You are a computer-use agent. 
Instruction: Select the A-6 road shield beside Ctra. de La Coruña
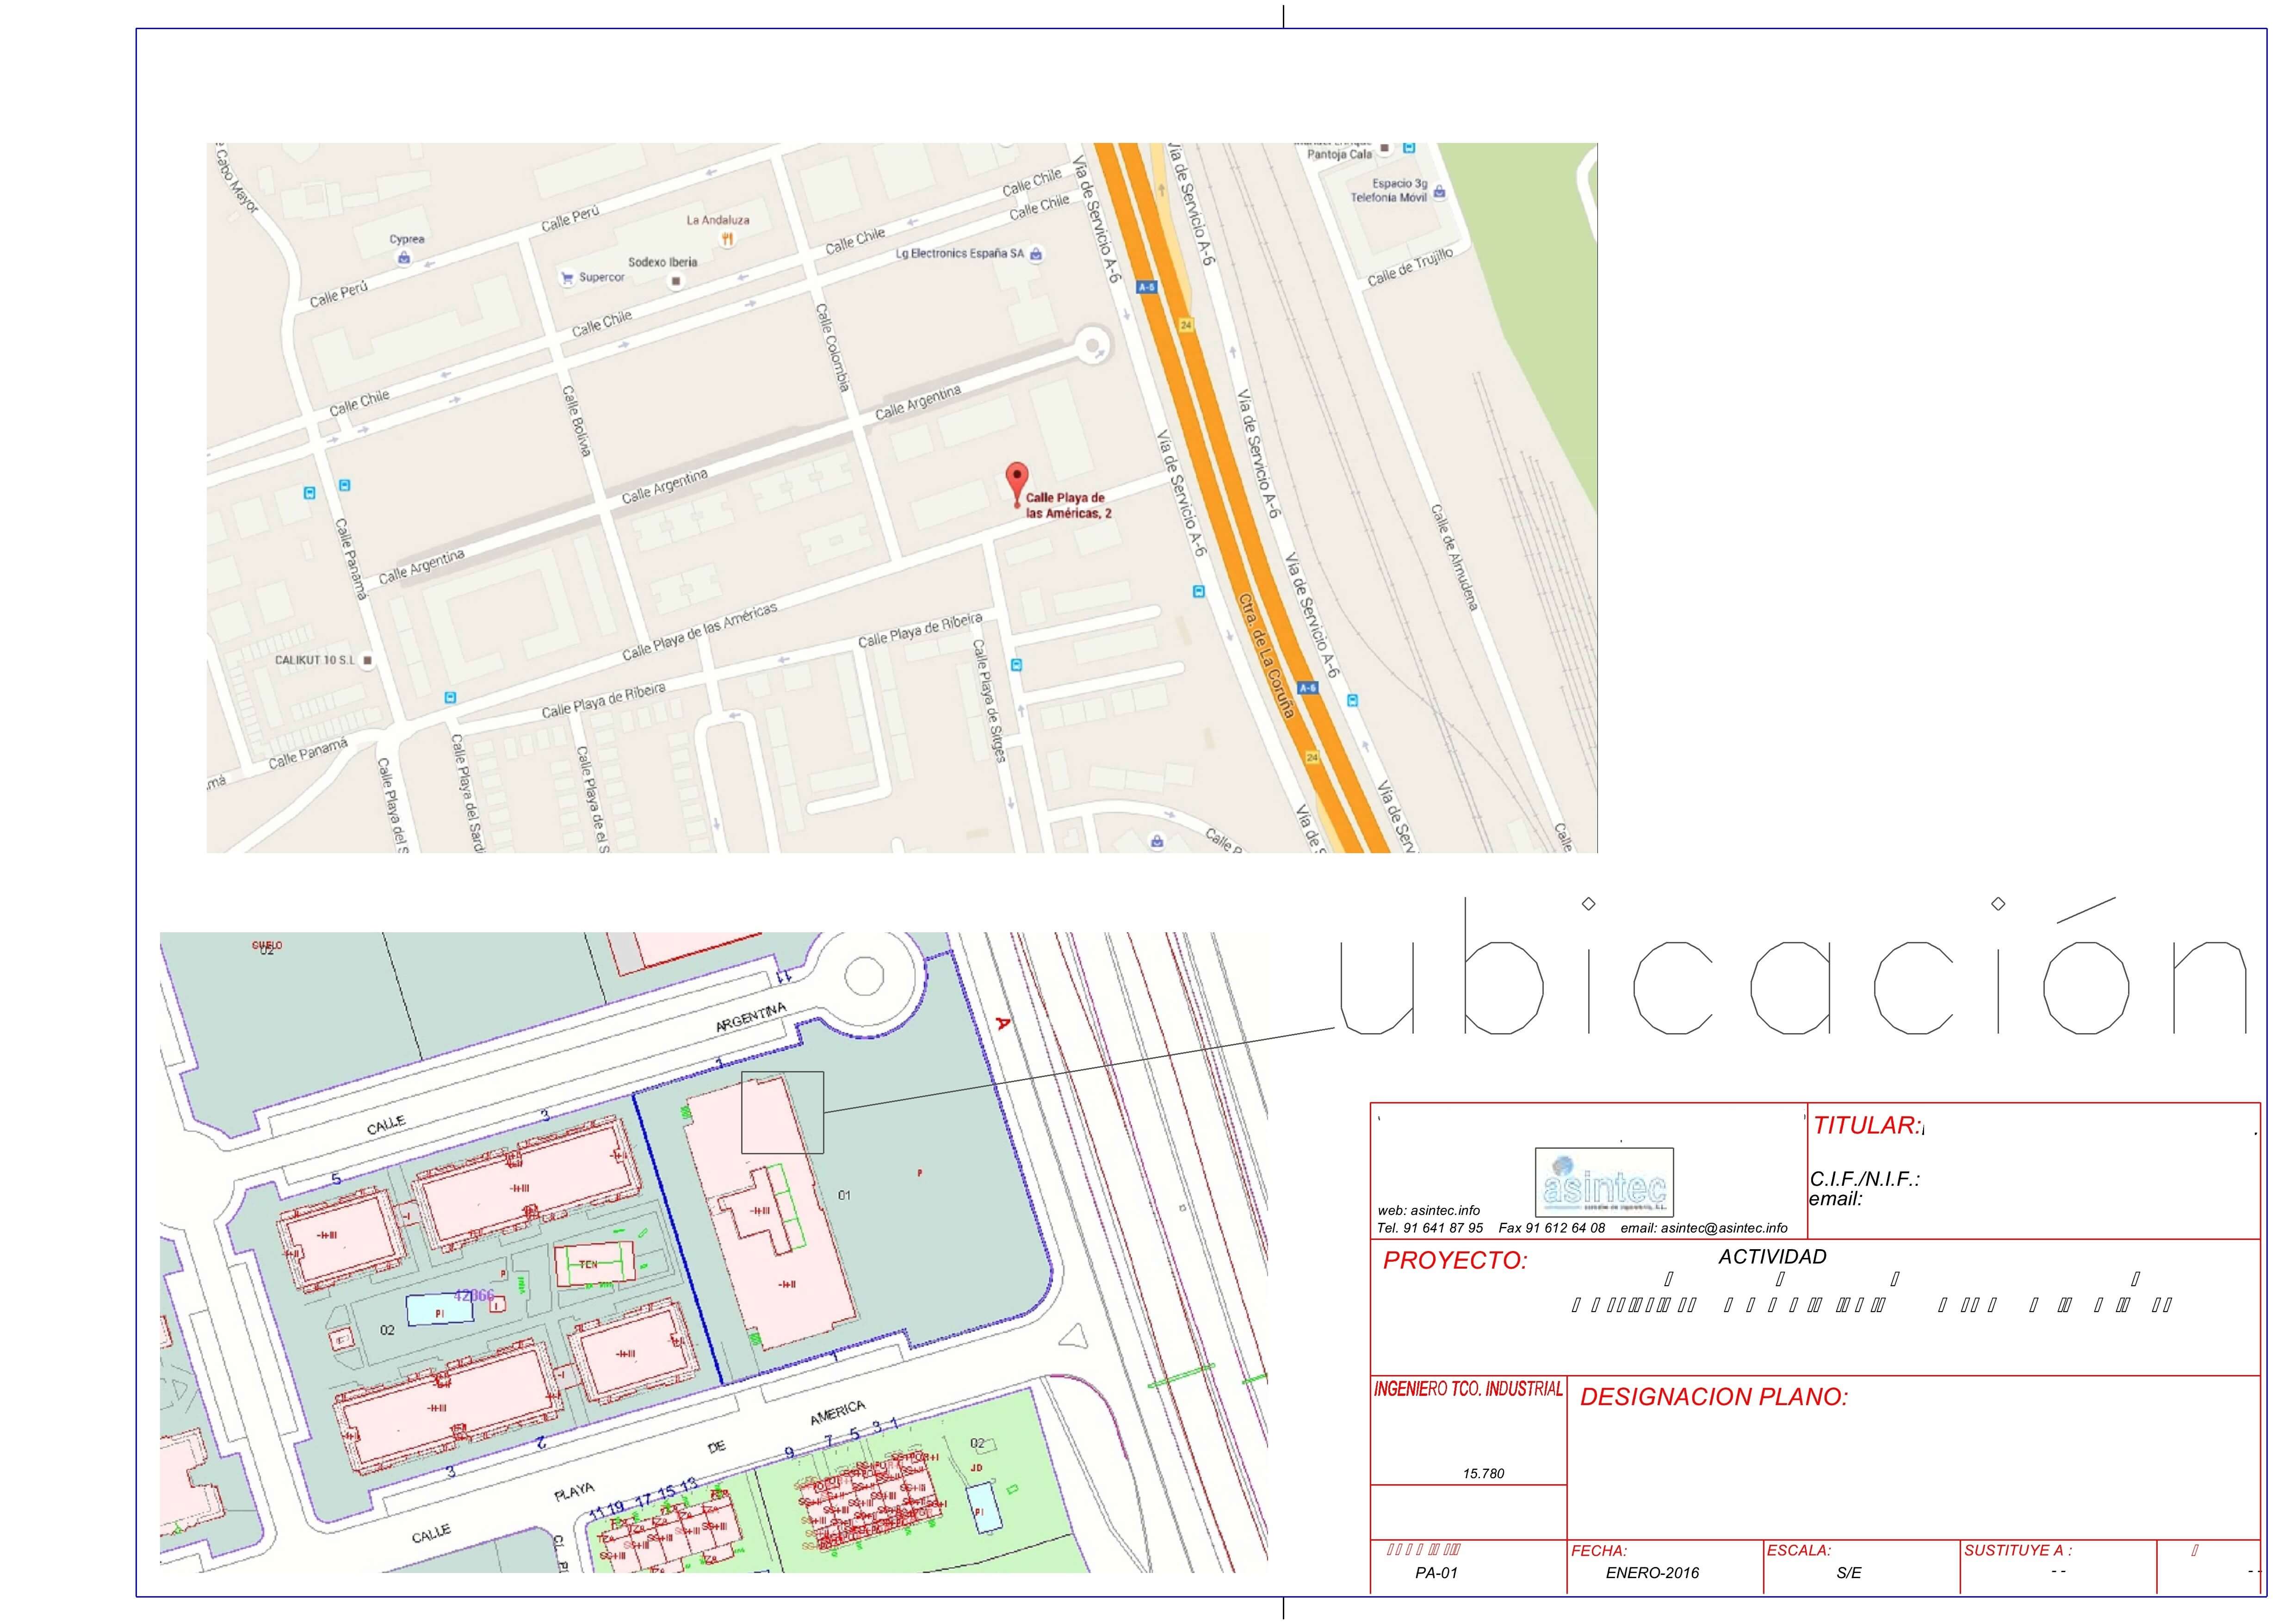(x=1307, y=688)
